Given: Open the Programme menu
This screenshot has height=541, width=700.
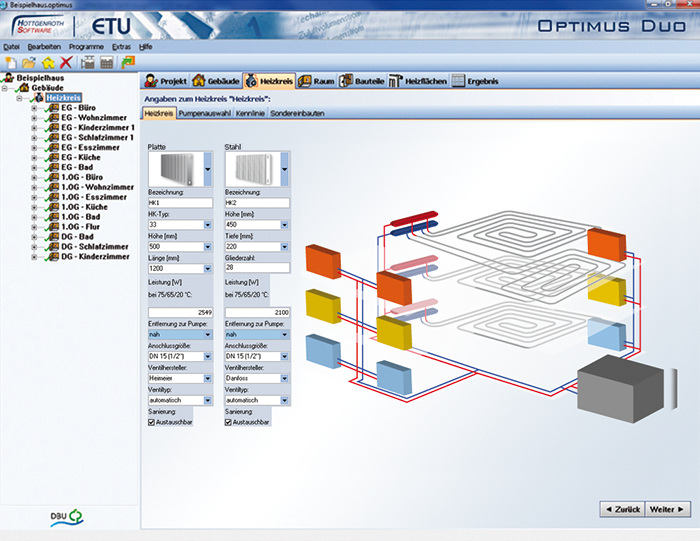Looking at the screenshot, I should click(x=86, y=47).
